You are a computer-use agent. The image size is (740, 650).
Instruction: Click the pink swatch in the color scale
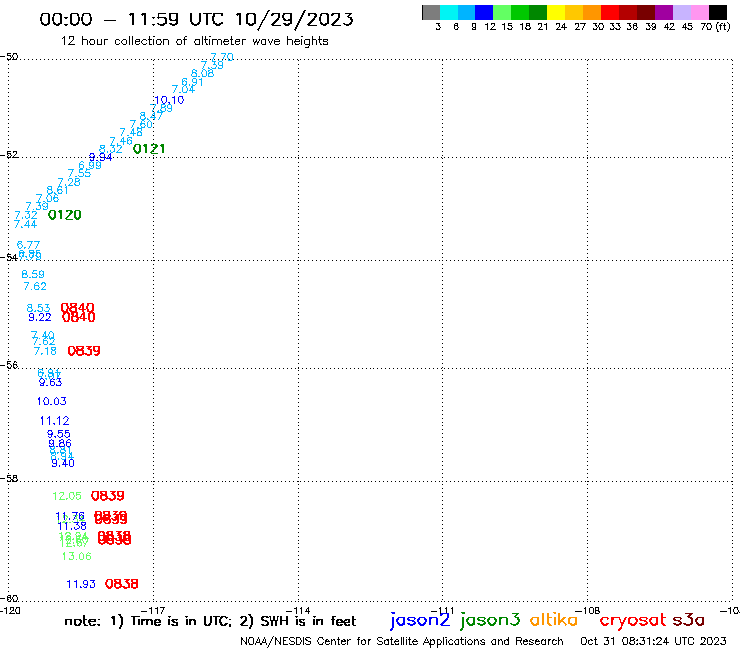coord(699,12)
